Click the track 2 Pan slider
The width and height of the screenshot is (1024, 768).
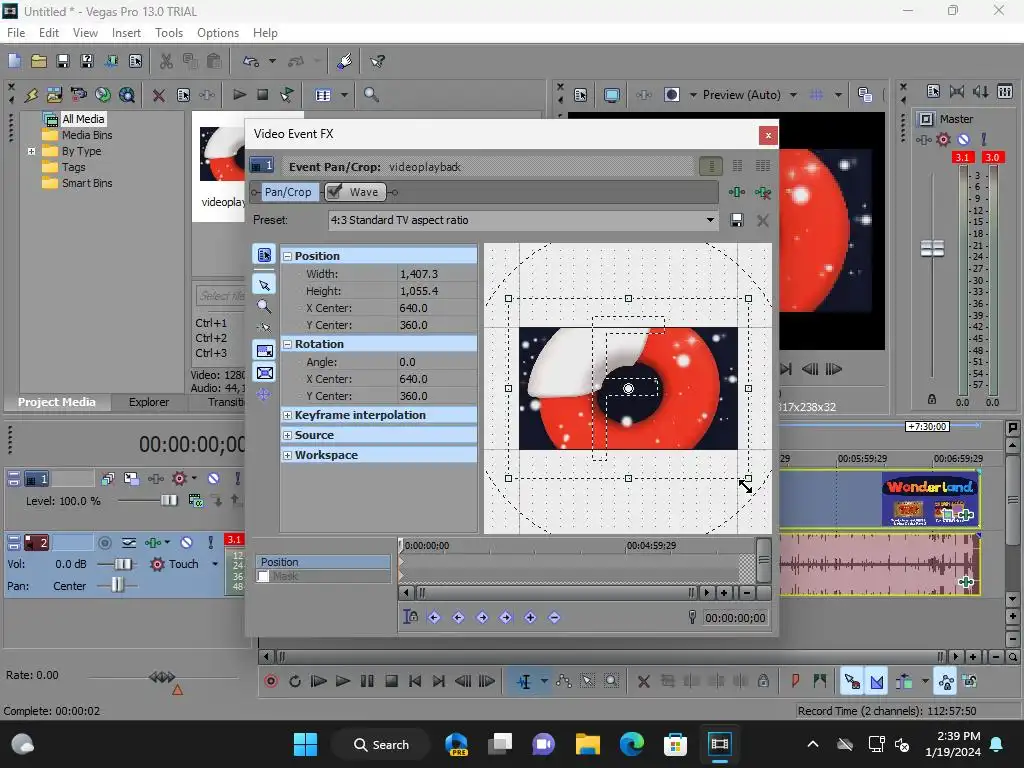point(117,585)
